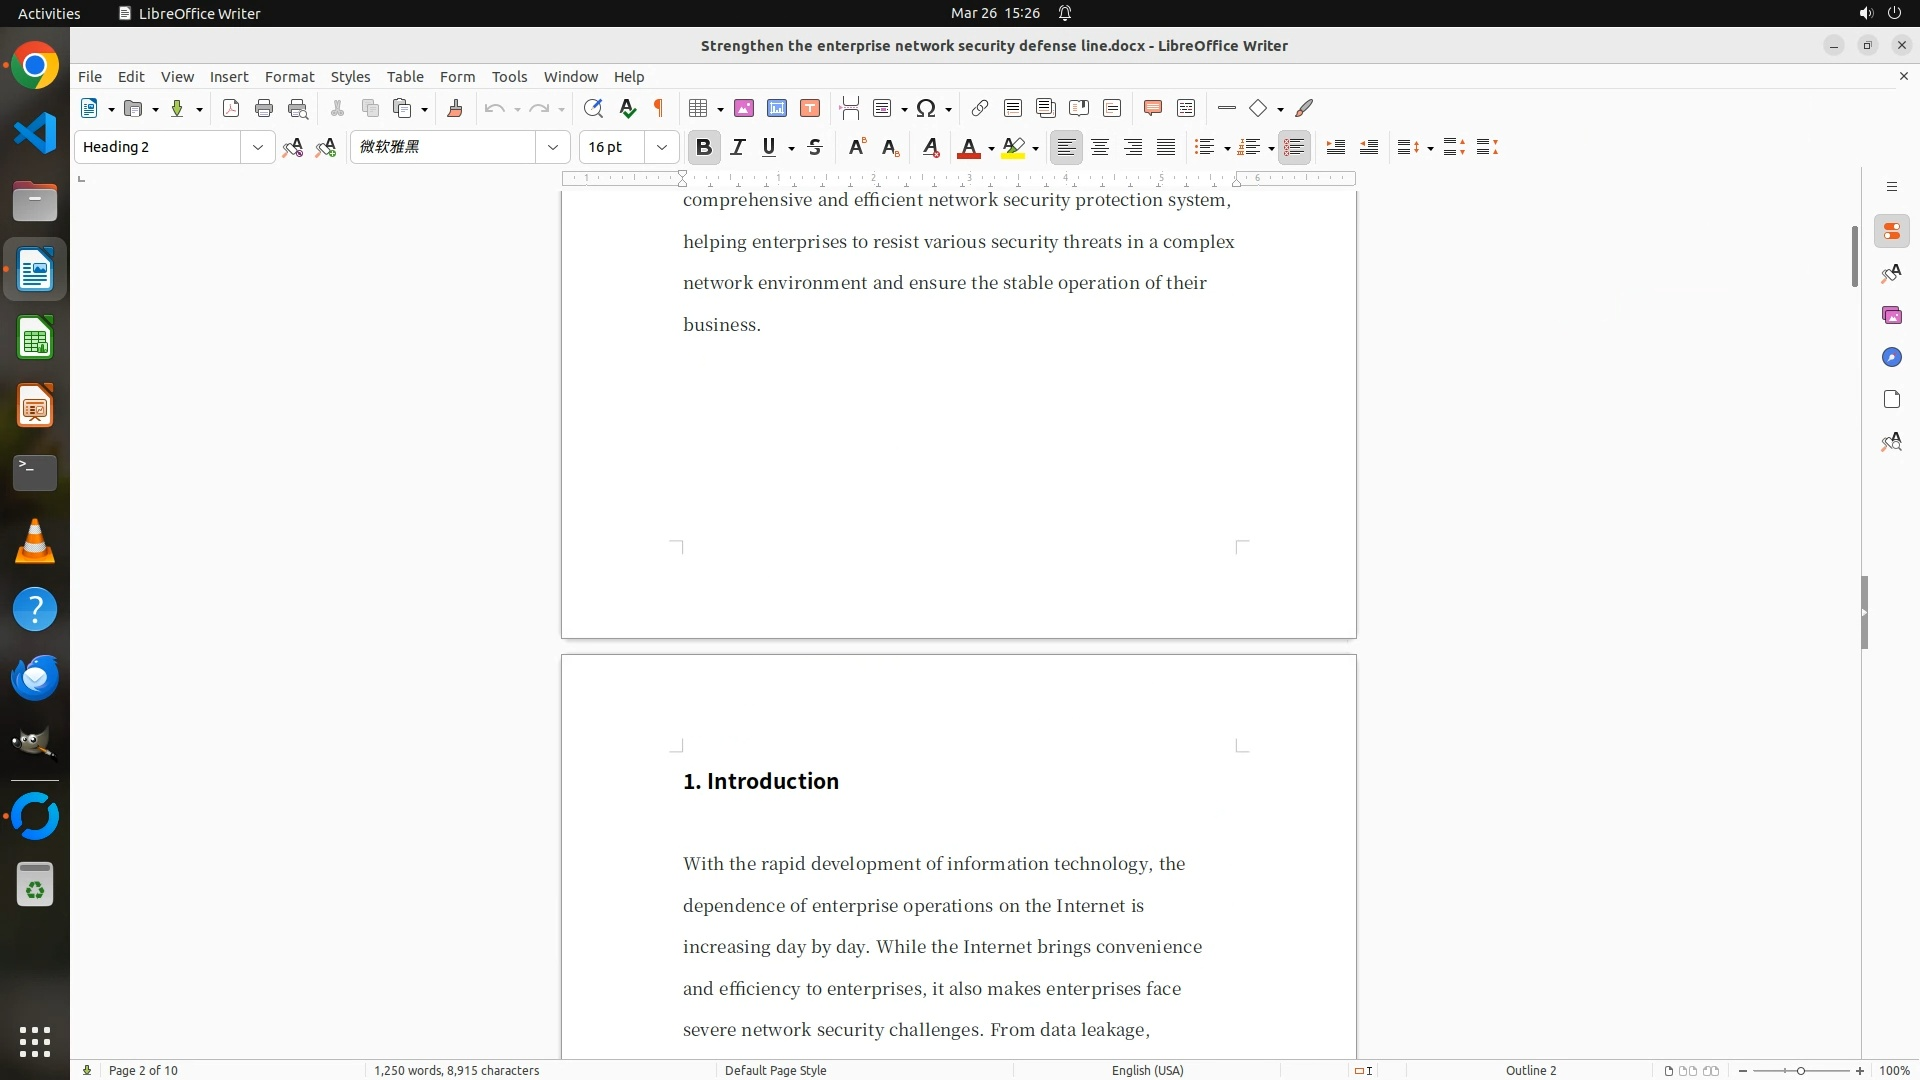Screen dimensions: 1920x1080
Task: Open the sidebar Navigator icon
Action: [x=1891, y=357]
